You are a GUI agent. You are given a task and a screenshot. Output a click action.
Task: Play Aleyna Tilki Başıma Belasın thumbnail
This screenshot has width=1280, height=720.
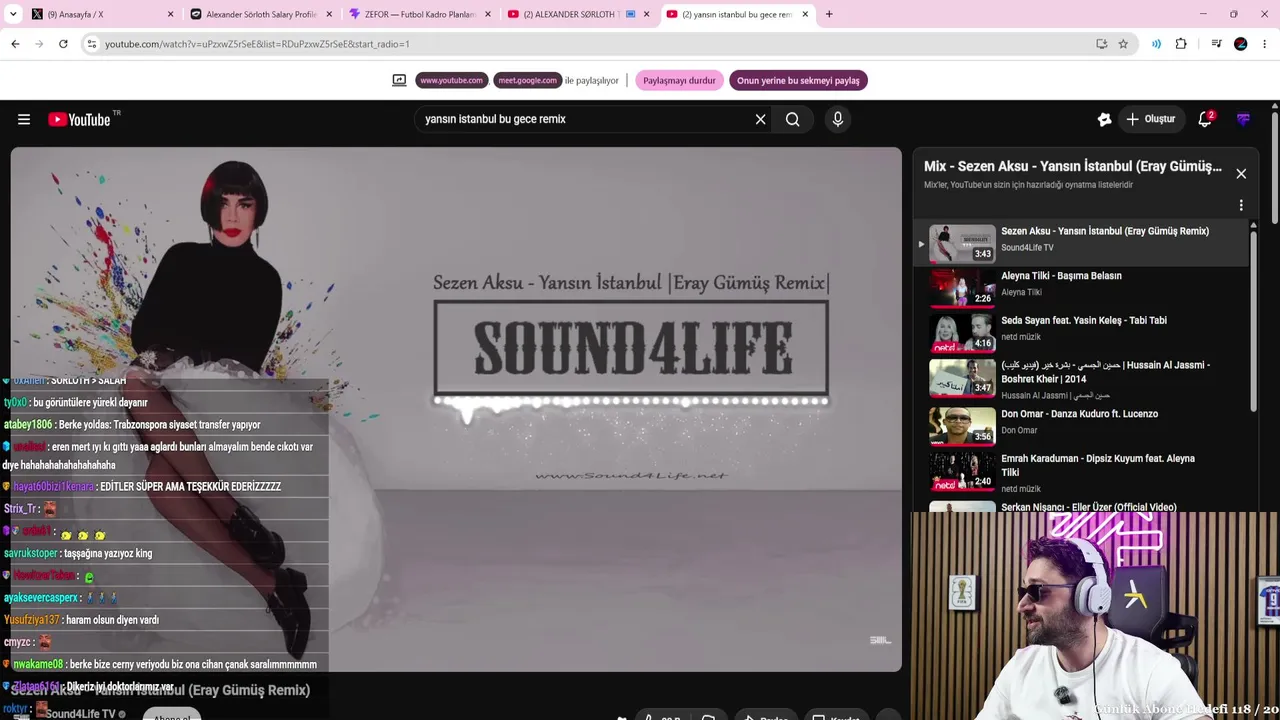[962, 288]
